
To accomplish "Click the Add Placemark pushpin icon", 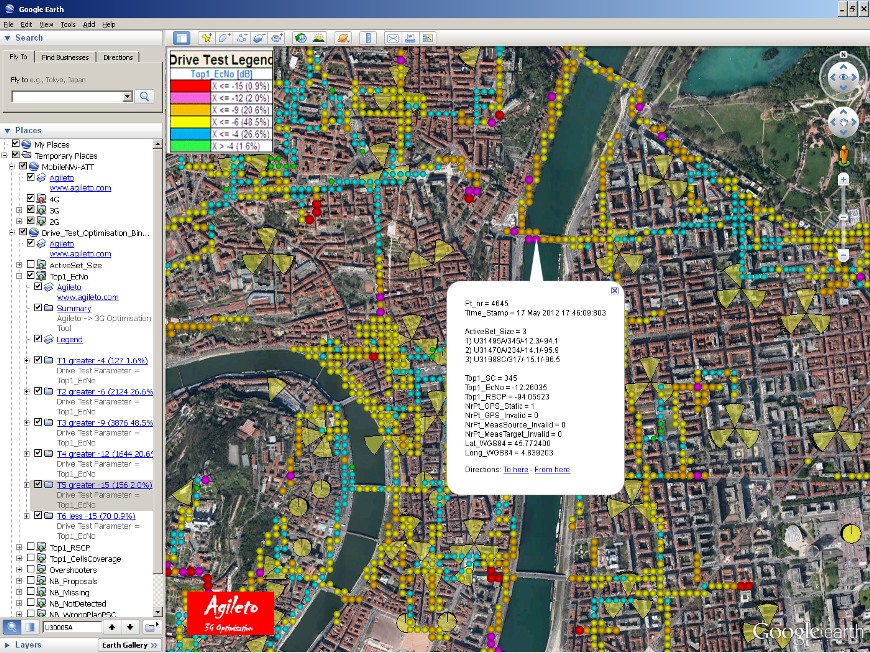I will (x=207, y=38).
